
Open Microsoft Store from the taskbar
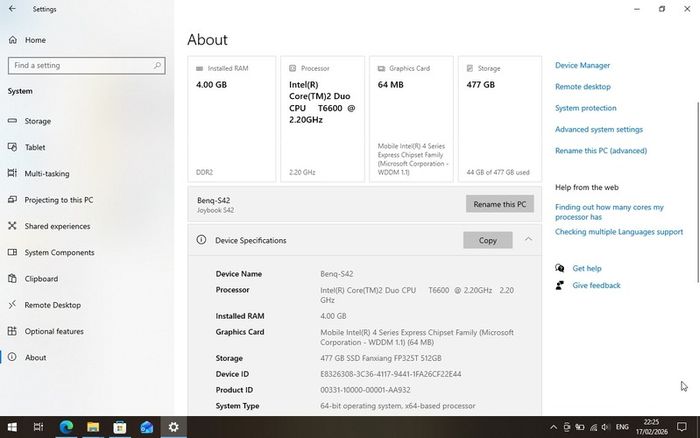pyautogui.click(x=120, y=427)
